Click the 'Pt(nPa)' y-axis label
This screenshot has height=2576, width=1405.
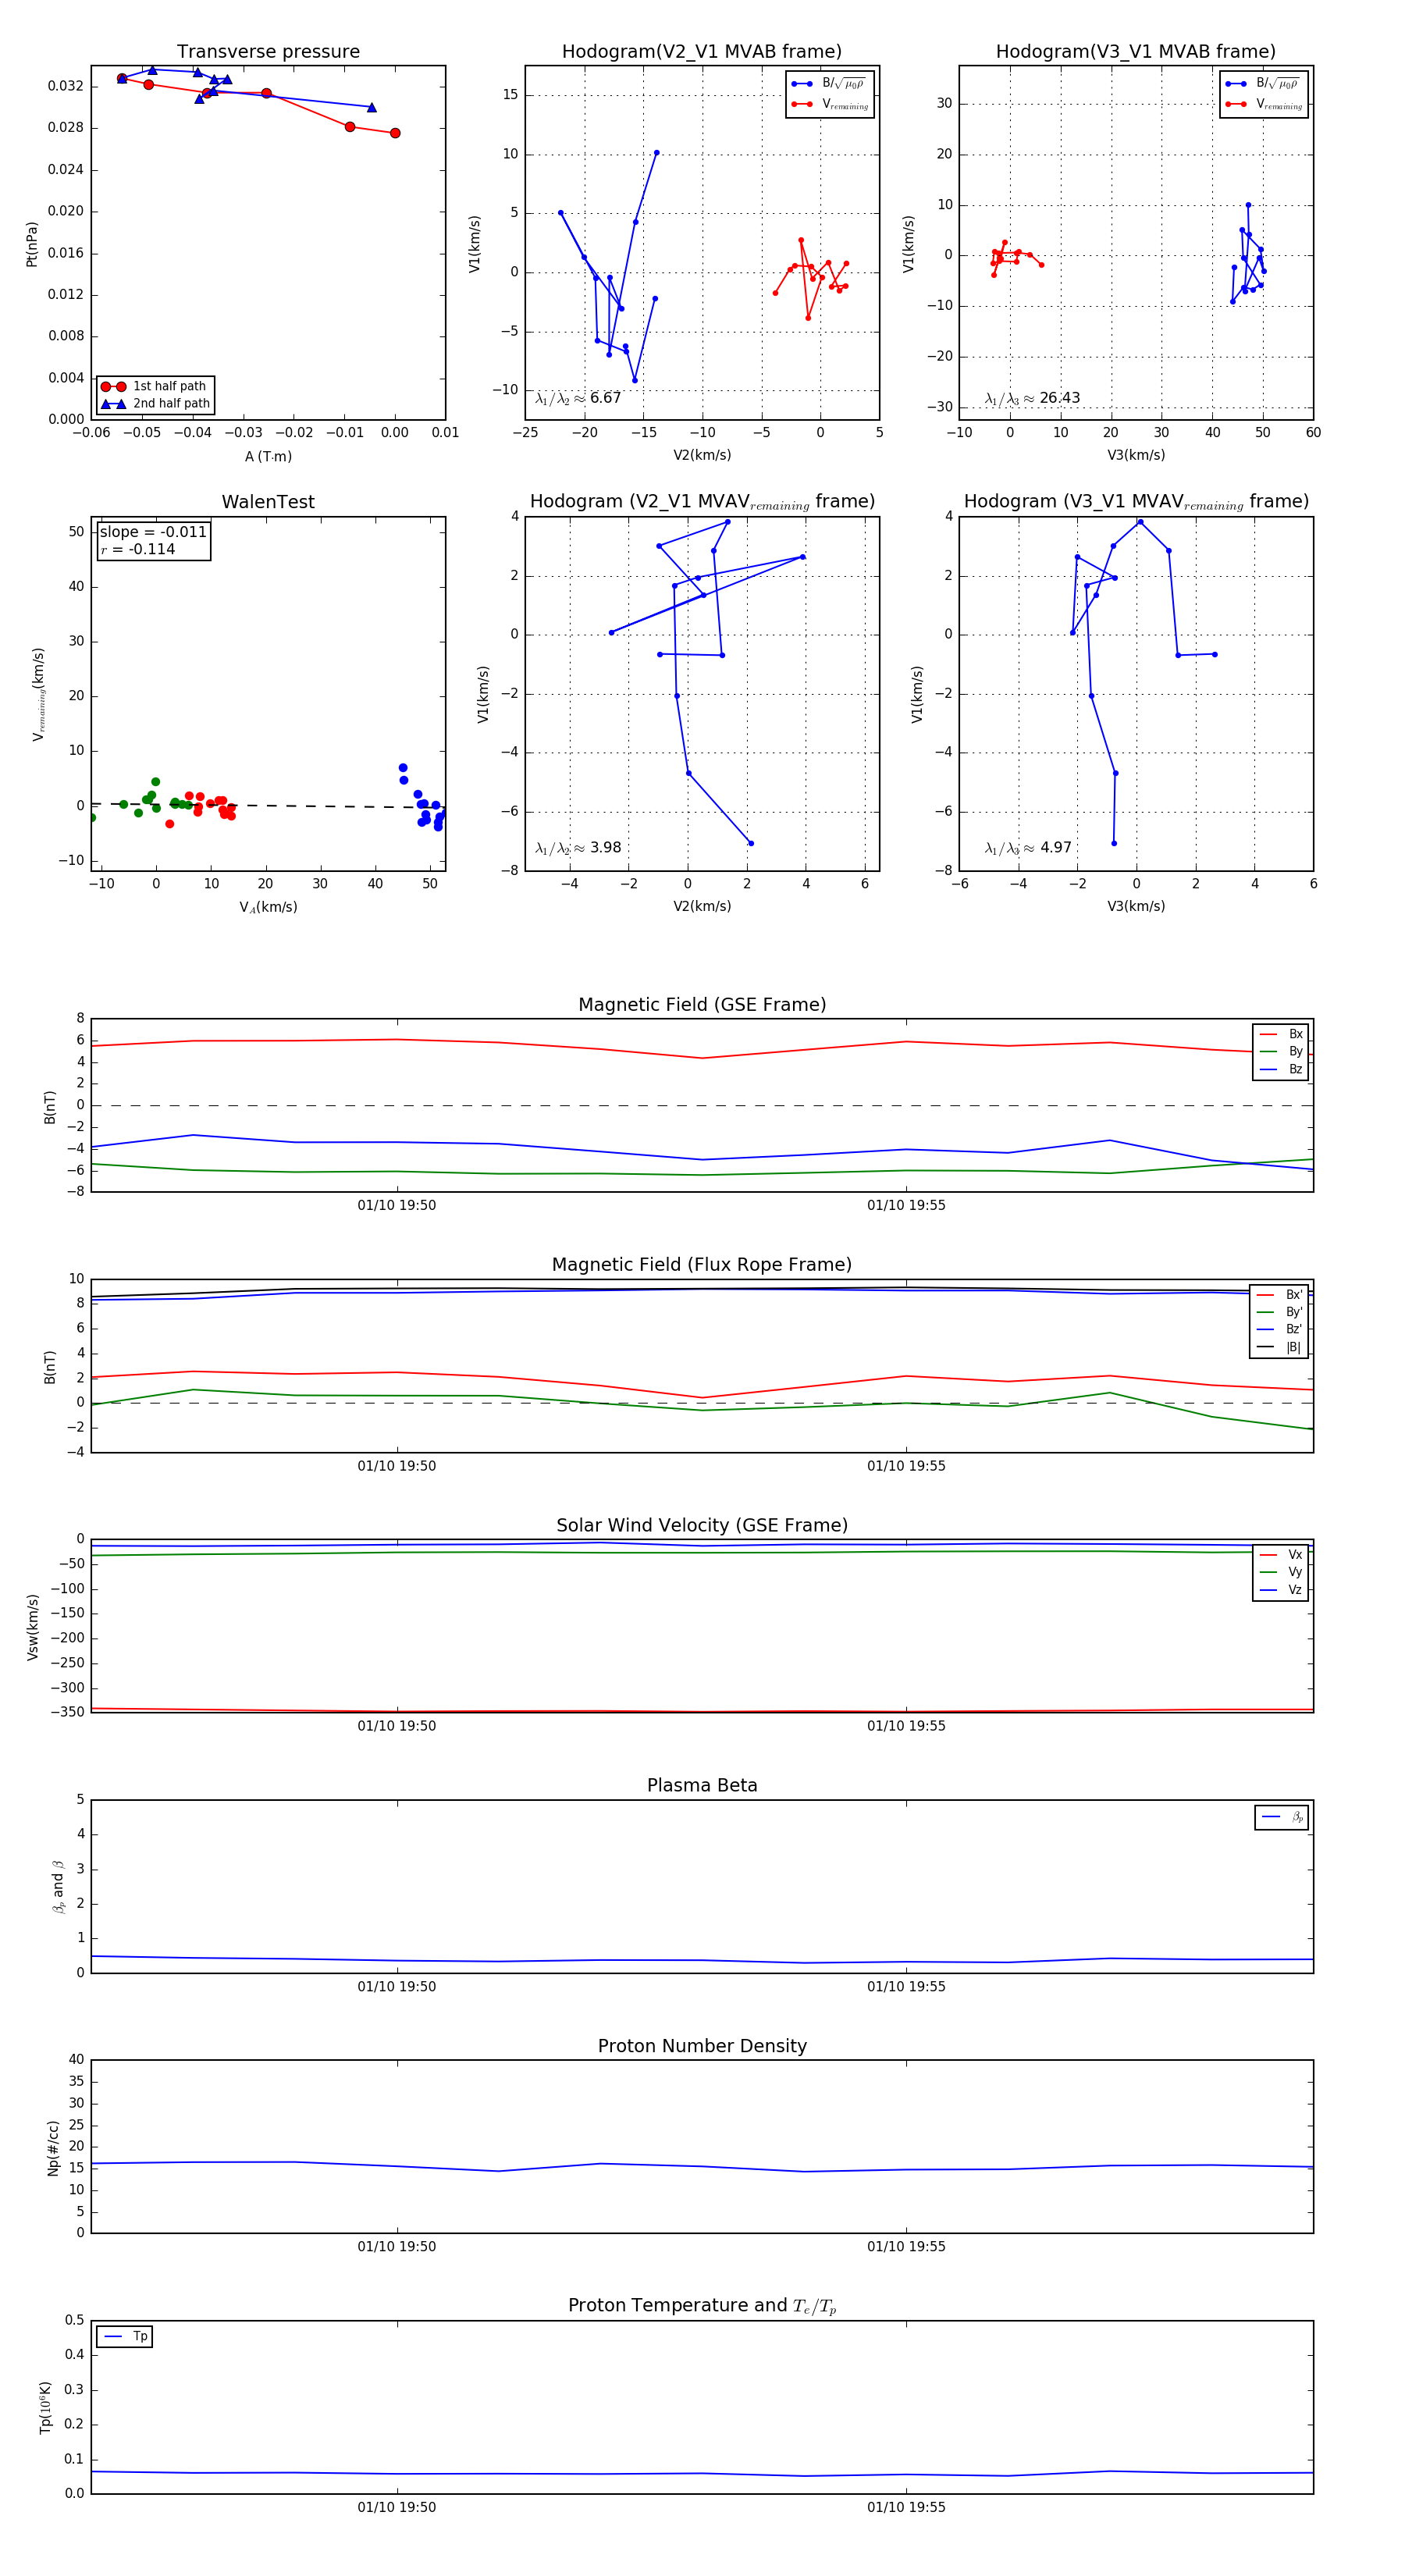coord(31,243)
